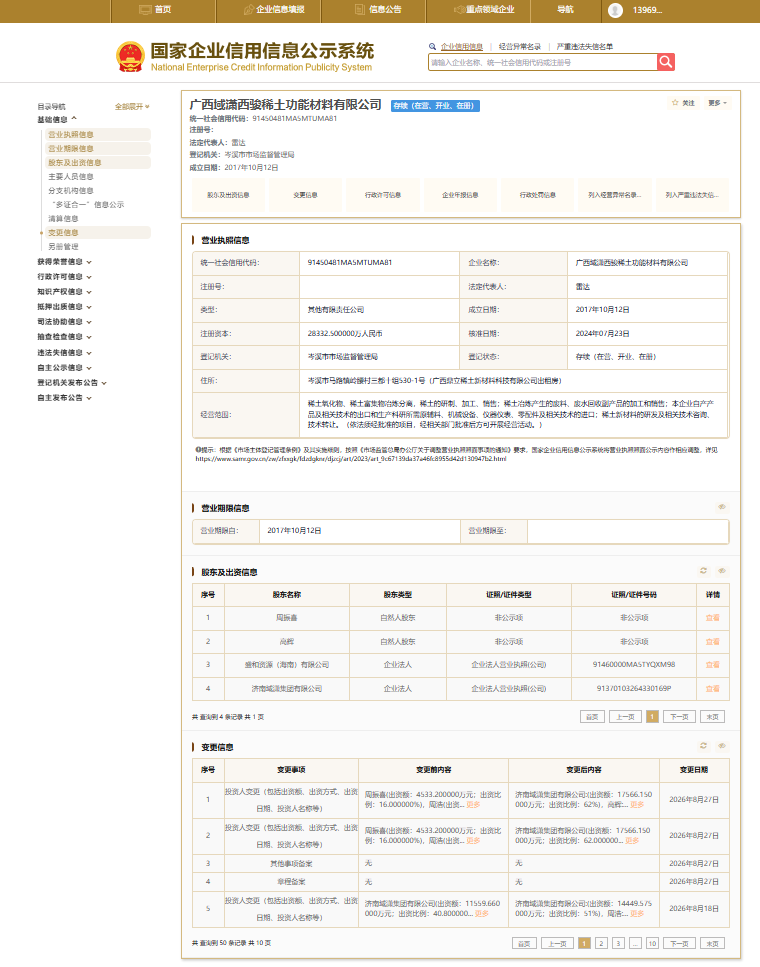Jump to 列入严重违法失信 quick button
This screenshot has width=760, height=967.
pos(692,195)
